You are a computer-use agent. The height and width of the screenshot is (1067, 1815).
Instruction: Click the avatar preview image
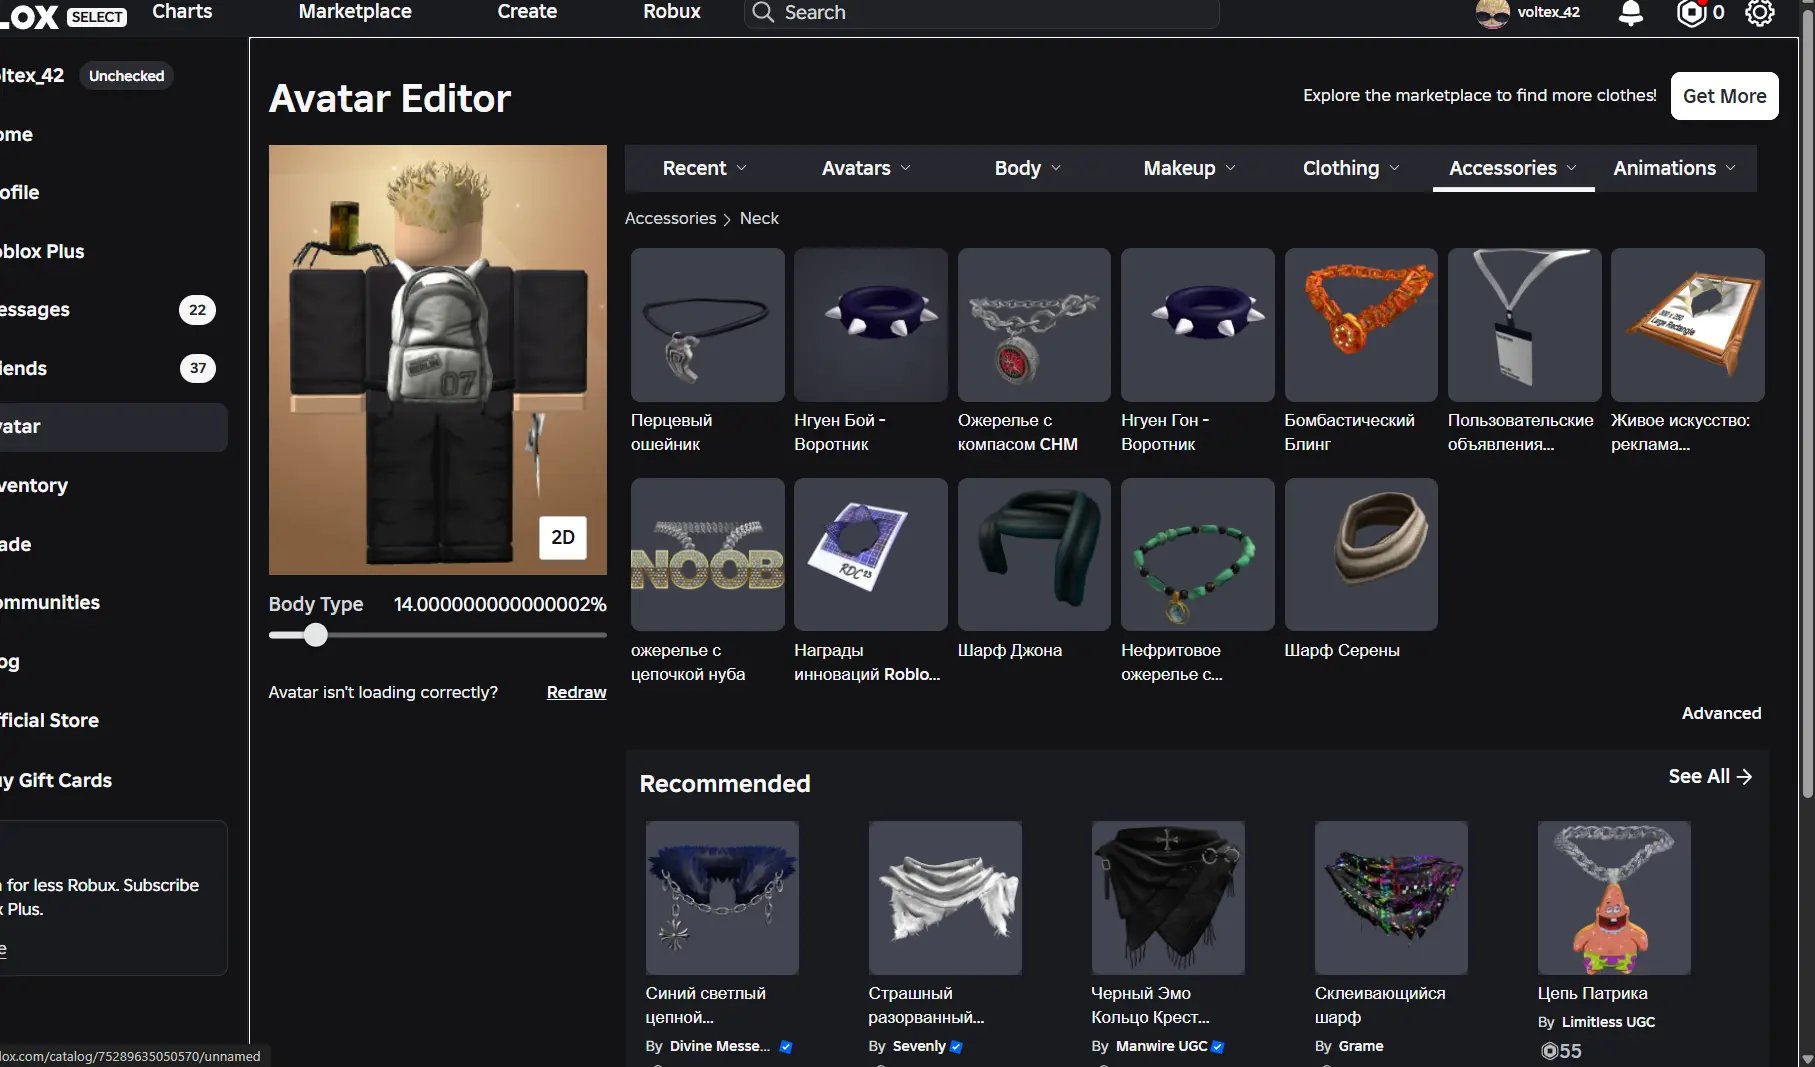(437, 360)
